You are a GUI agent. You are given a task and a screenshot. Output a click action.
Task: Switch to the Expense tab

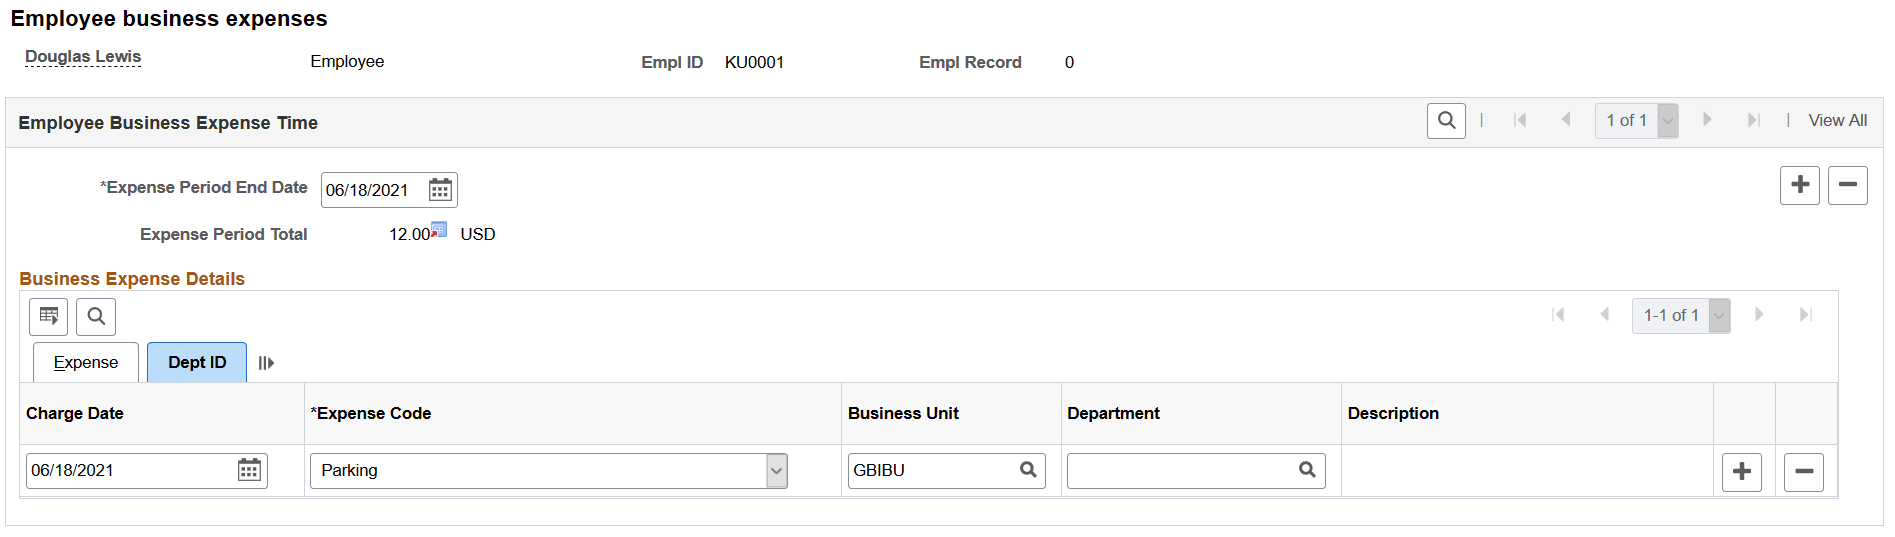point(86,362)
